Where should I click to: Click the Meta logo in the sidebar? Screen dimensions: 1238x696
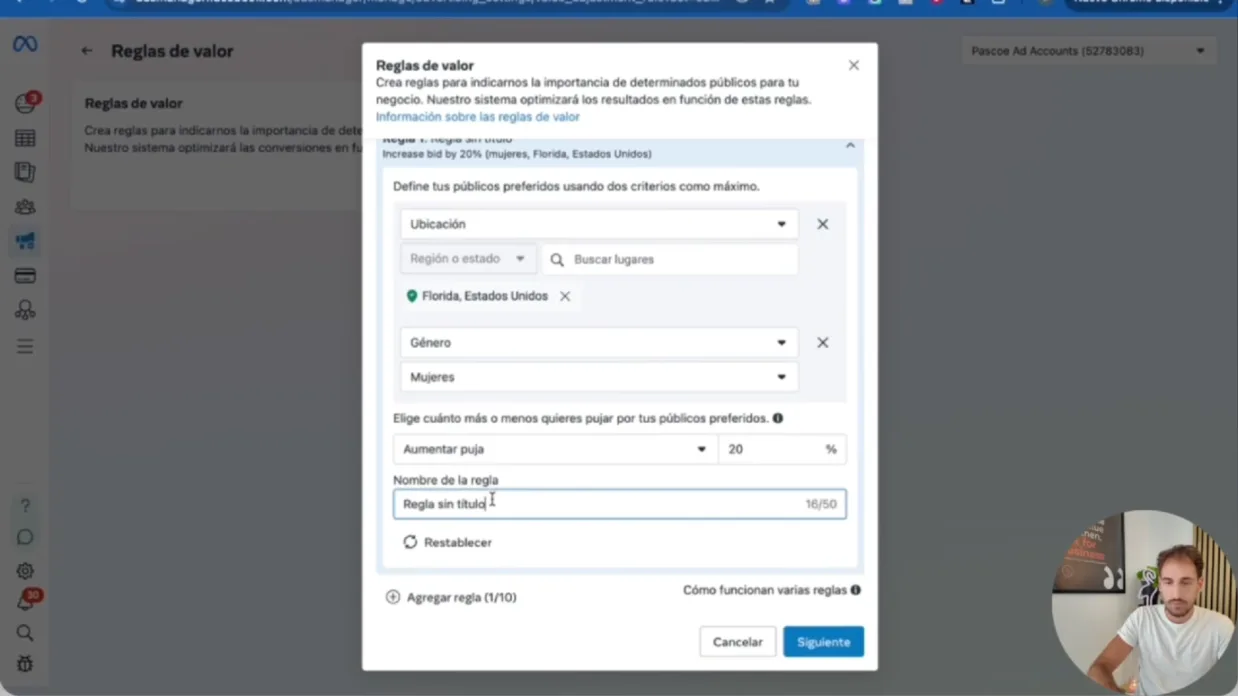pyautogui.click(x=25, y=45)
